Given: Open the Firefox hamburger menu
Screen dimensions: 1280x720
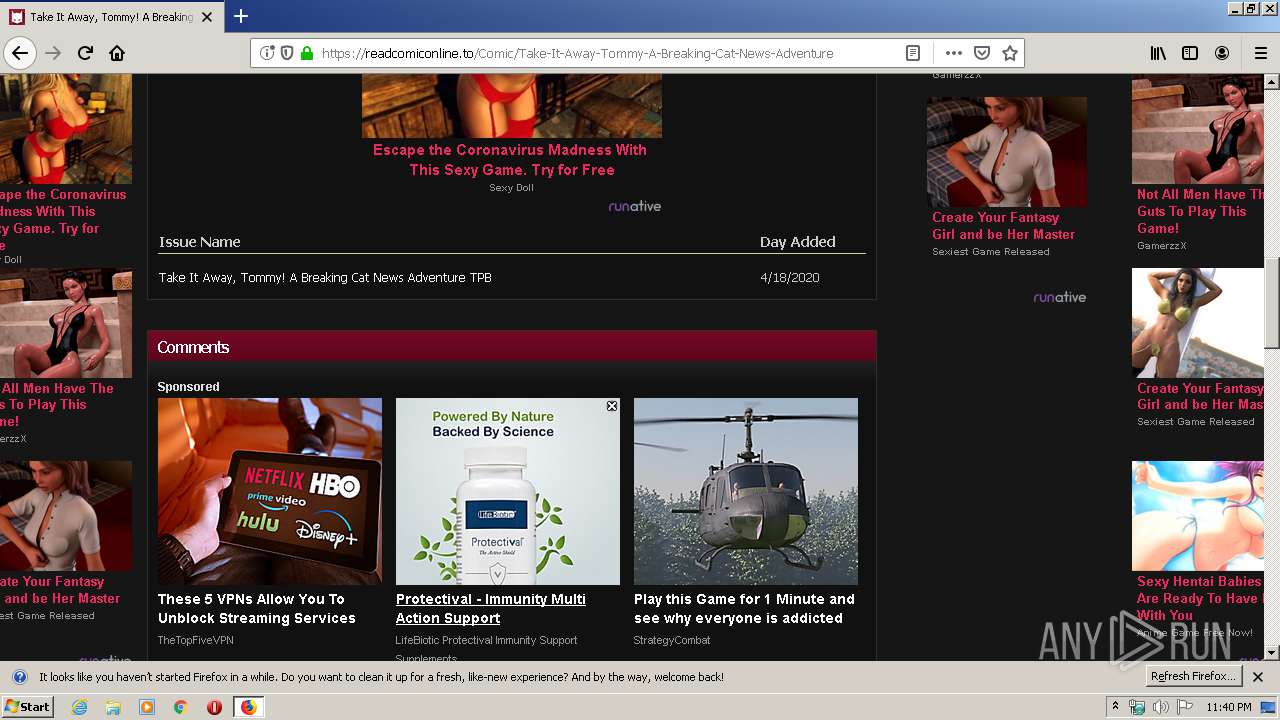Looking at the screenshot, I should click(x=1261, y=53).
